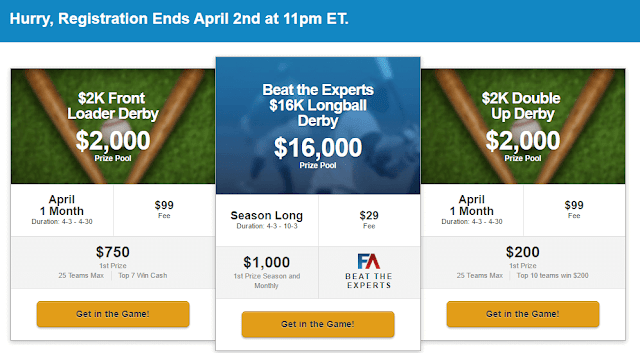Click Get in the Game under Double Up Derby
The width and height of the screenshot is (640, 360).
tap(523, 314)
